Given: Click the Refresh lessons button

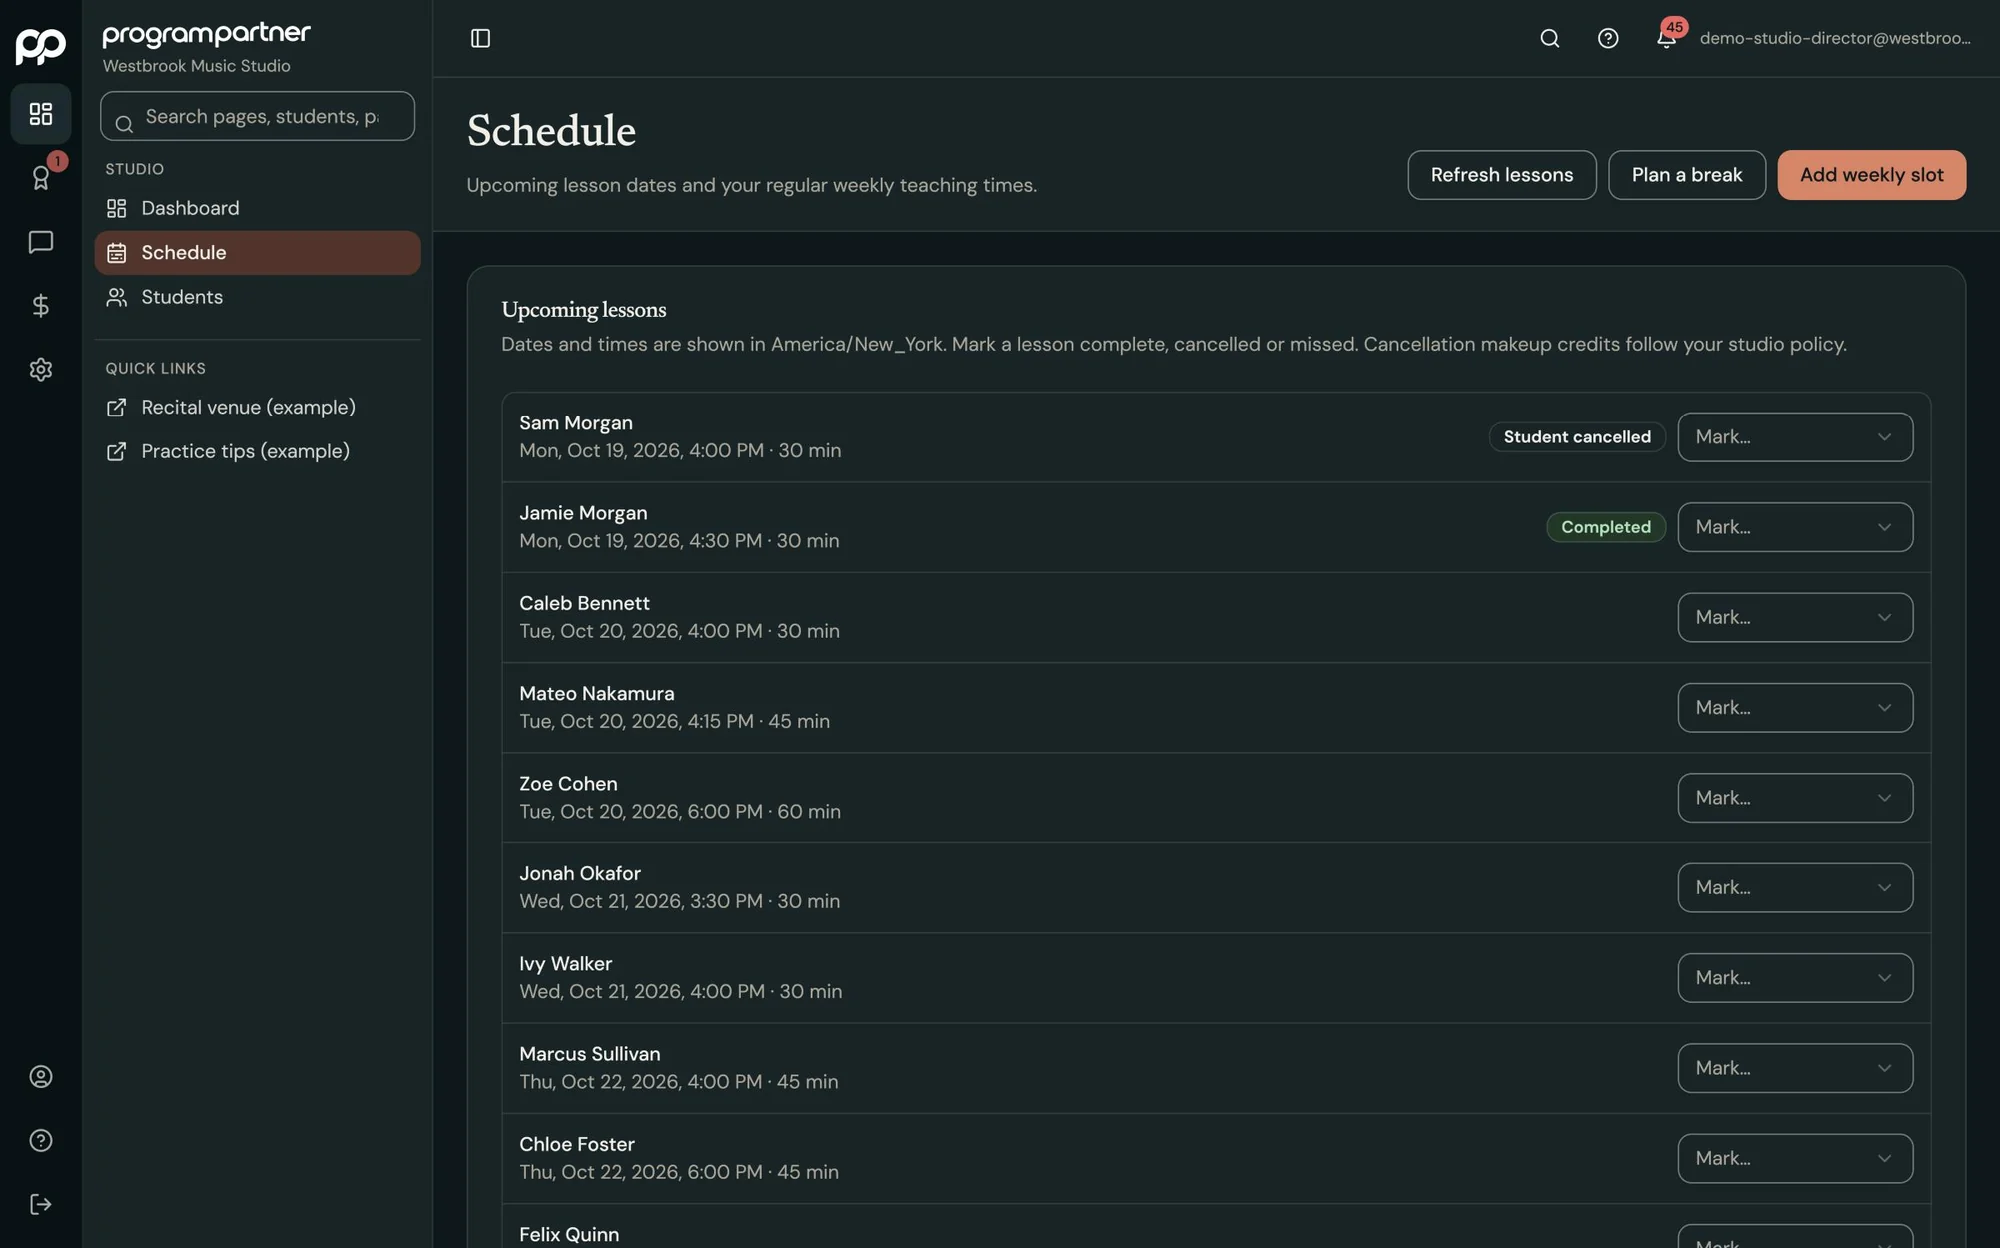Looking at the screenshot, I should tap(1502, 175).
